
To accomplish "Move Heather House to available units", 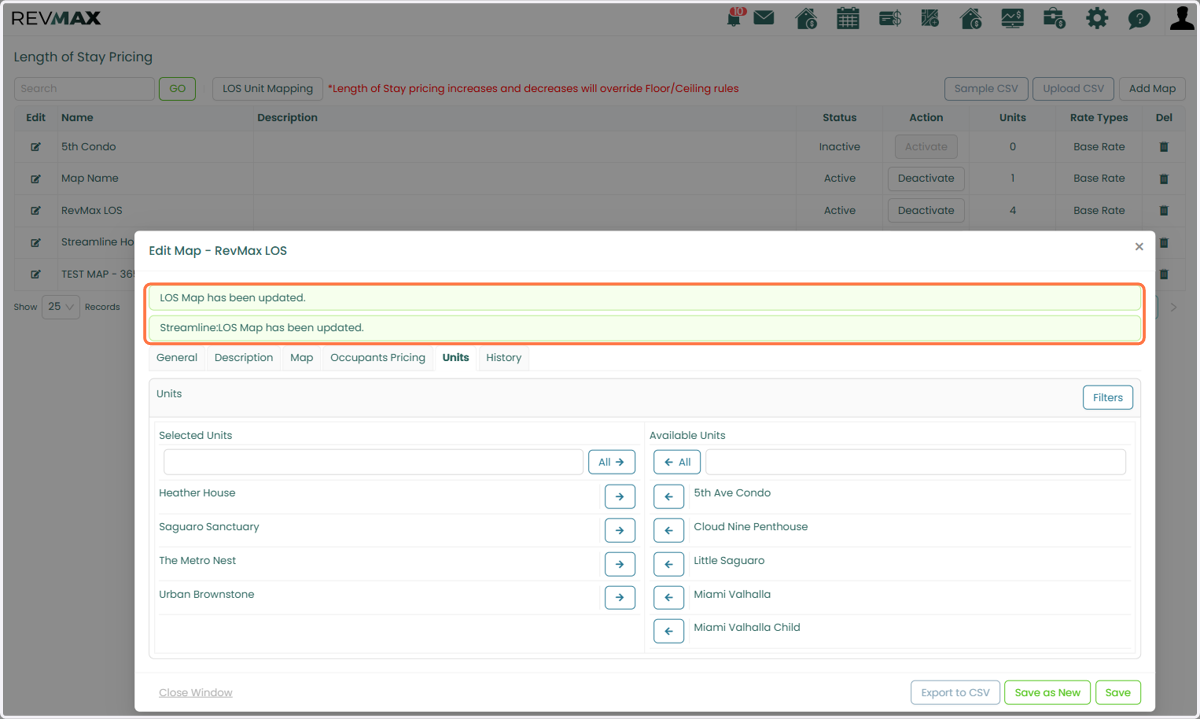I will click(620, 496).
